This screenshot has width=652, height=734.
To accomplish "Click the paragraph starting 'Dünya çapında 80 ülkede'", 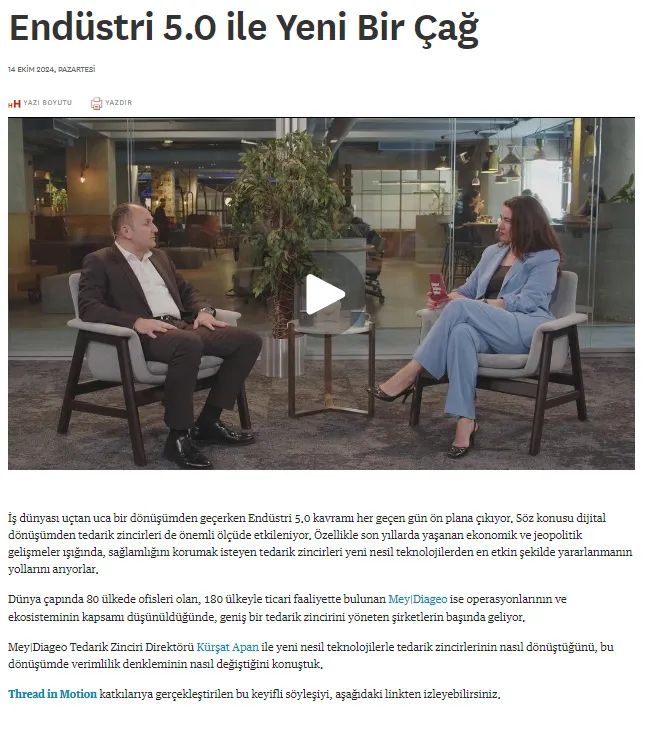I will click(x=287, y=608).
